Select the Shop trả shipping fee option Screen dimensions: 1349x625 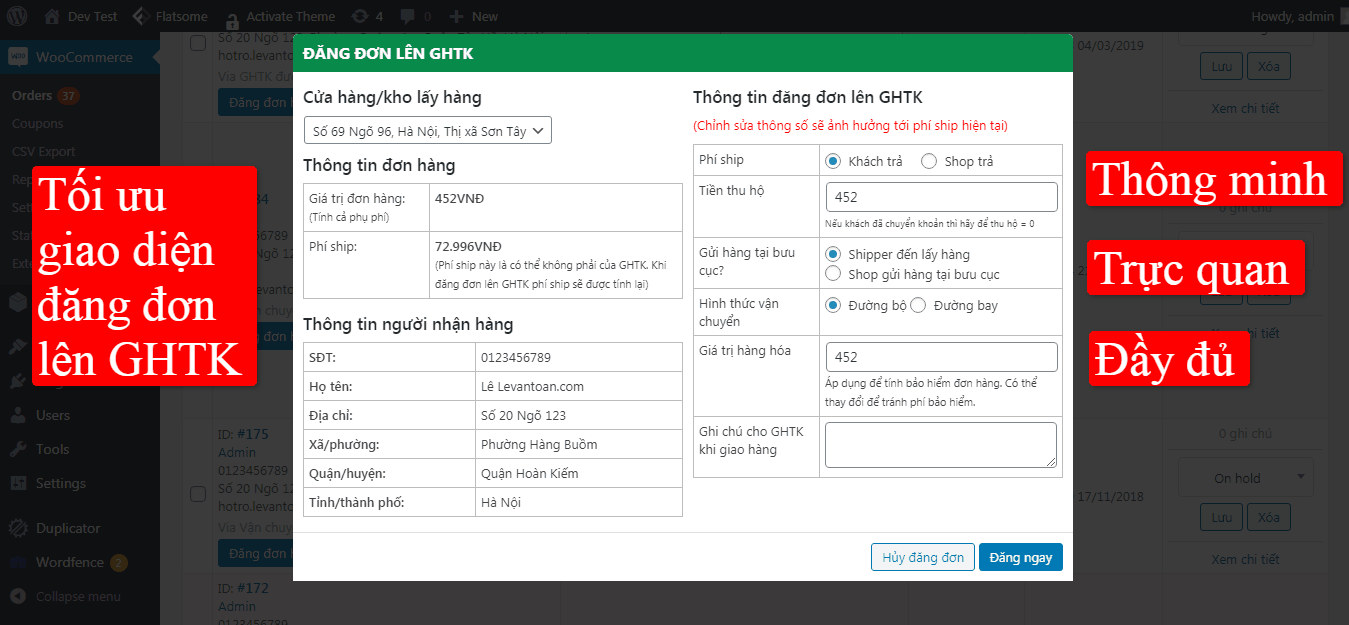(929, 161)
